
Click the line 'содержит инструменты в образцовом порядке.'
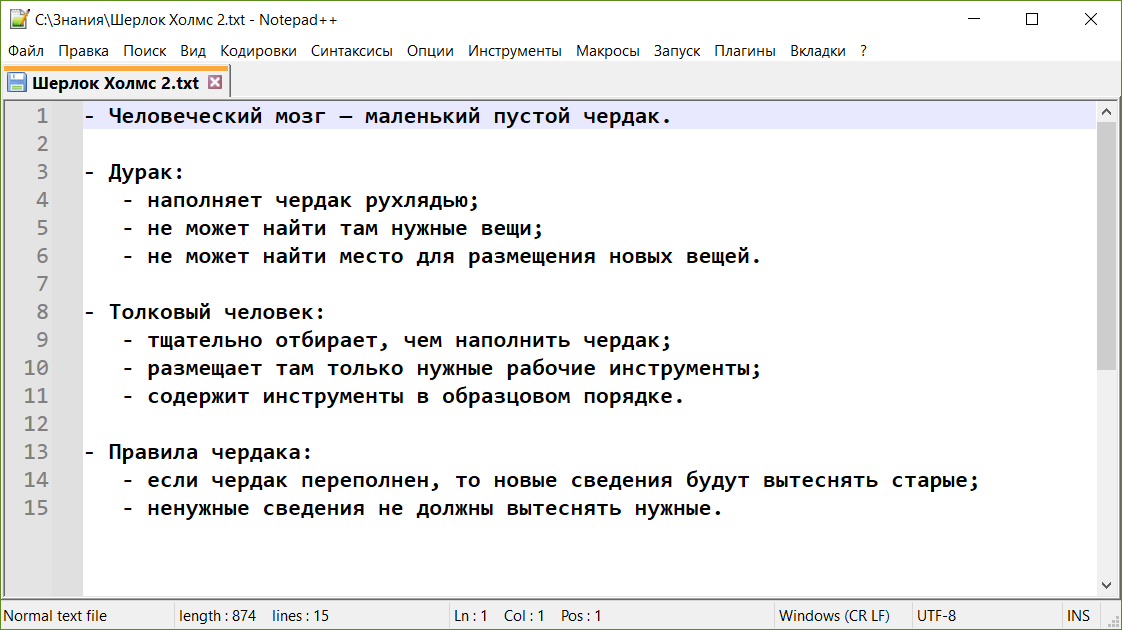coord(416,396)
